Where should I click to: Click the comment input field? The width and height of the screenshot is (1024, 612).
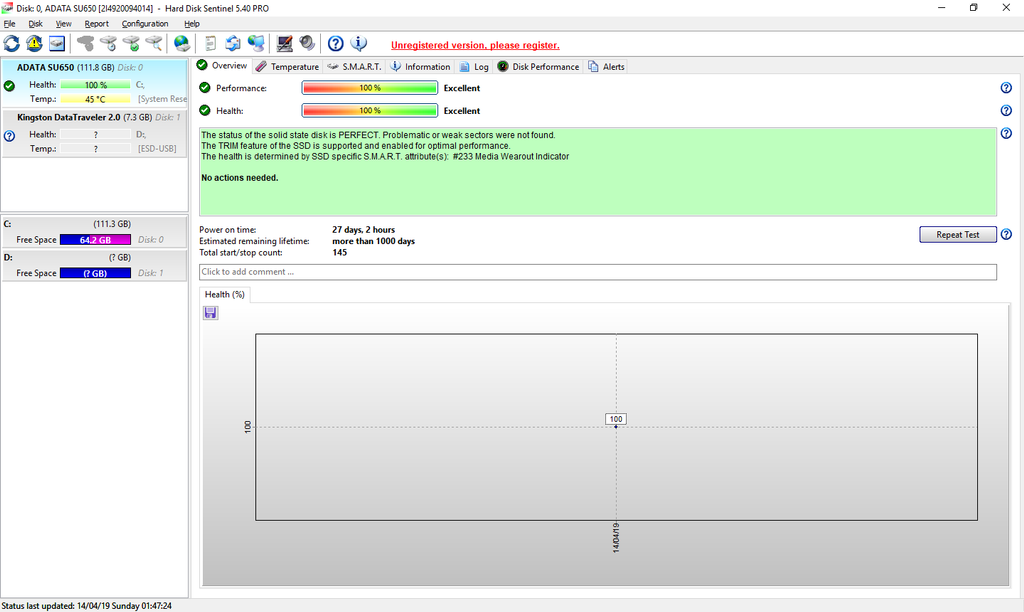tap(598, 272)
